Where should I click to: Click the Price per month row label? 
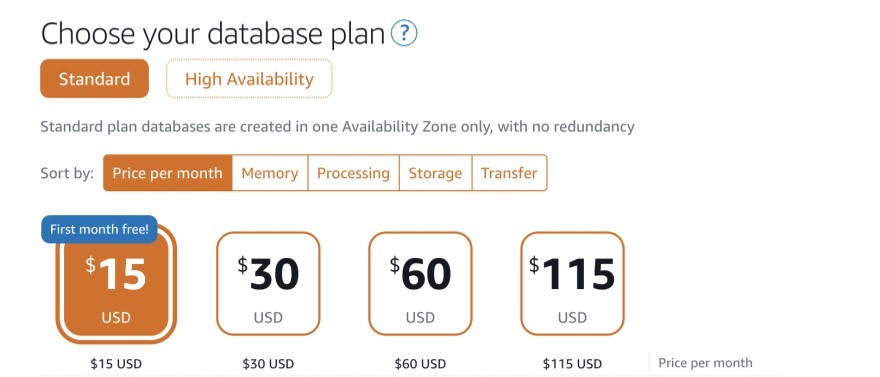[x=705, y=363]
